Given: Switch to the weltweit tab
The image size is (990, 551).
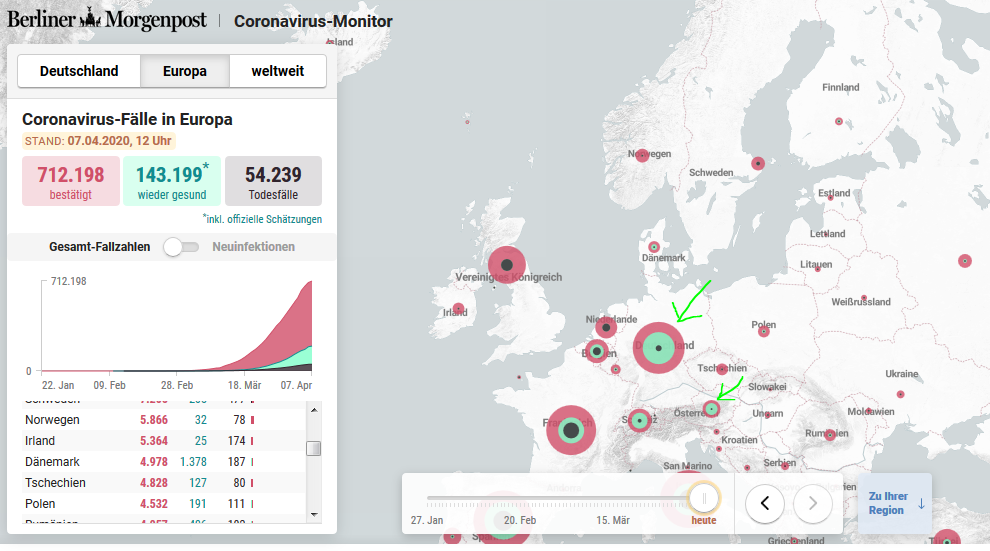Looking at the screenshot, I should [278, 72].
